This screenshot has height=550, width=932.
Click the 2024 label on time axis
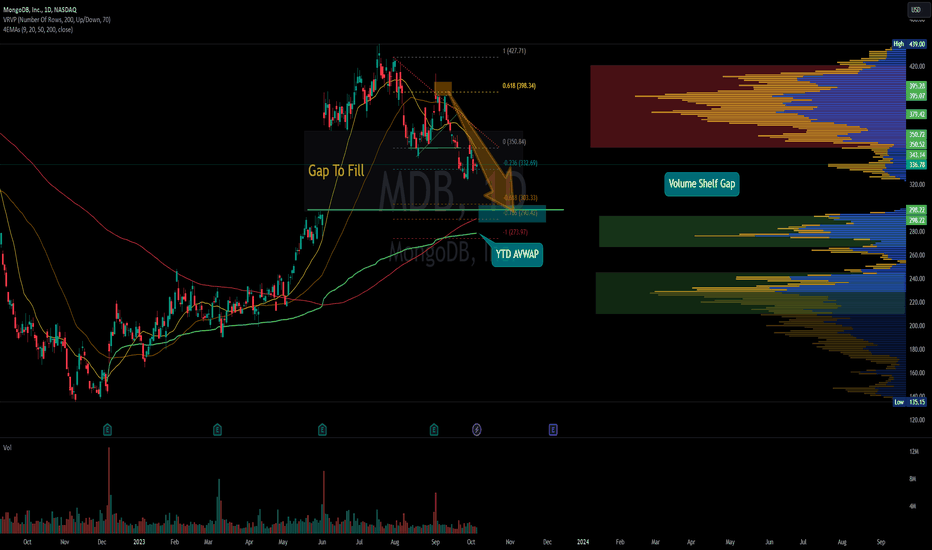point(583,542)
